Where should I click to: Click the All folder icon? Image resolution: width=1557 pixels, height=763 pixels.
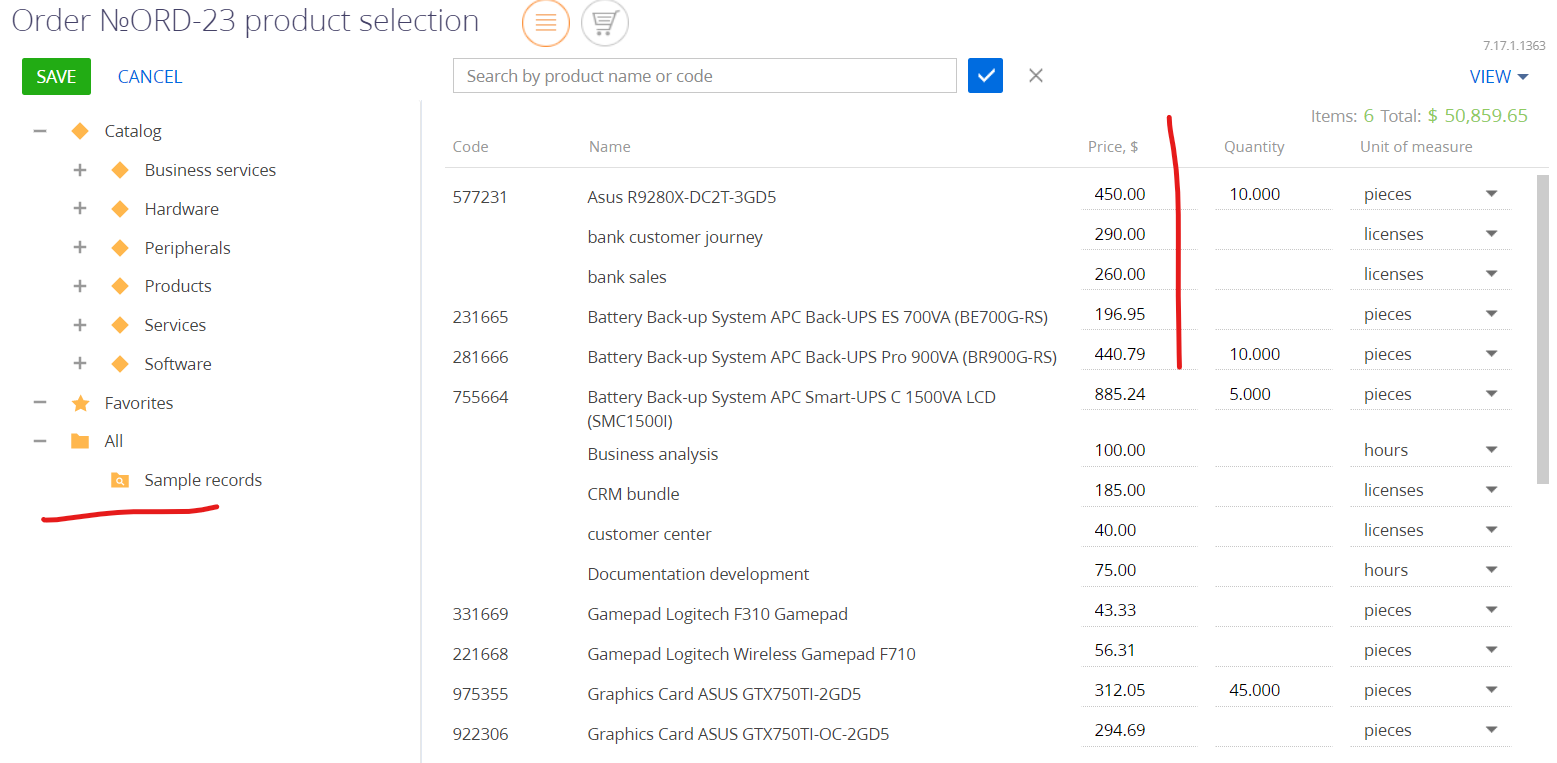80,441
